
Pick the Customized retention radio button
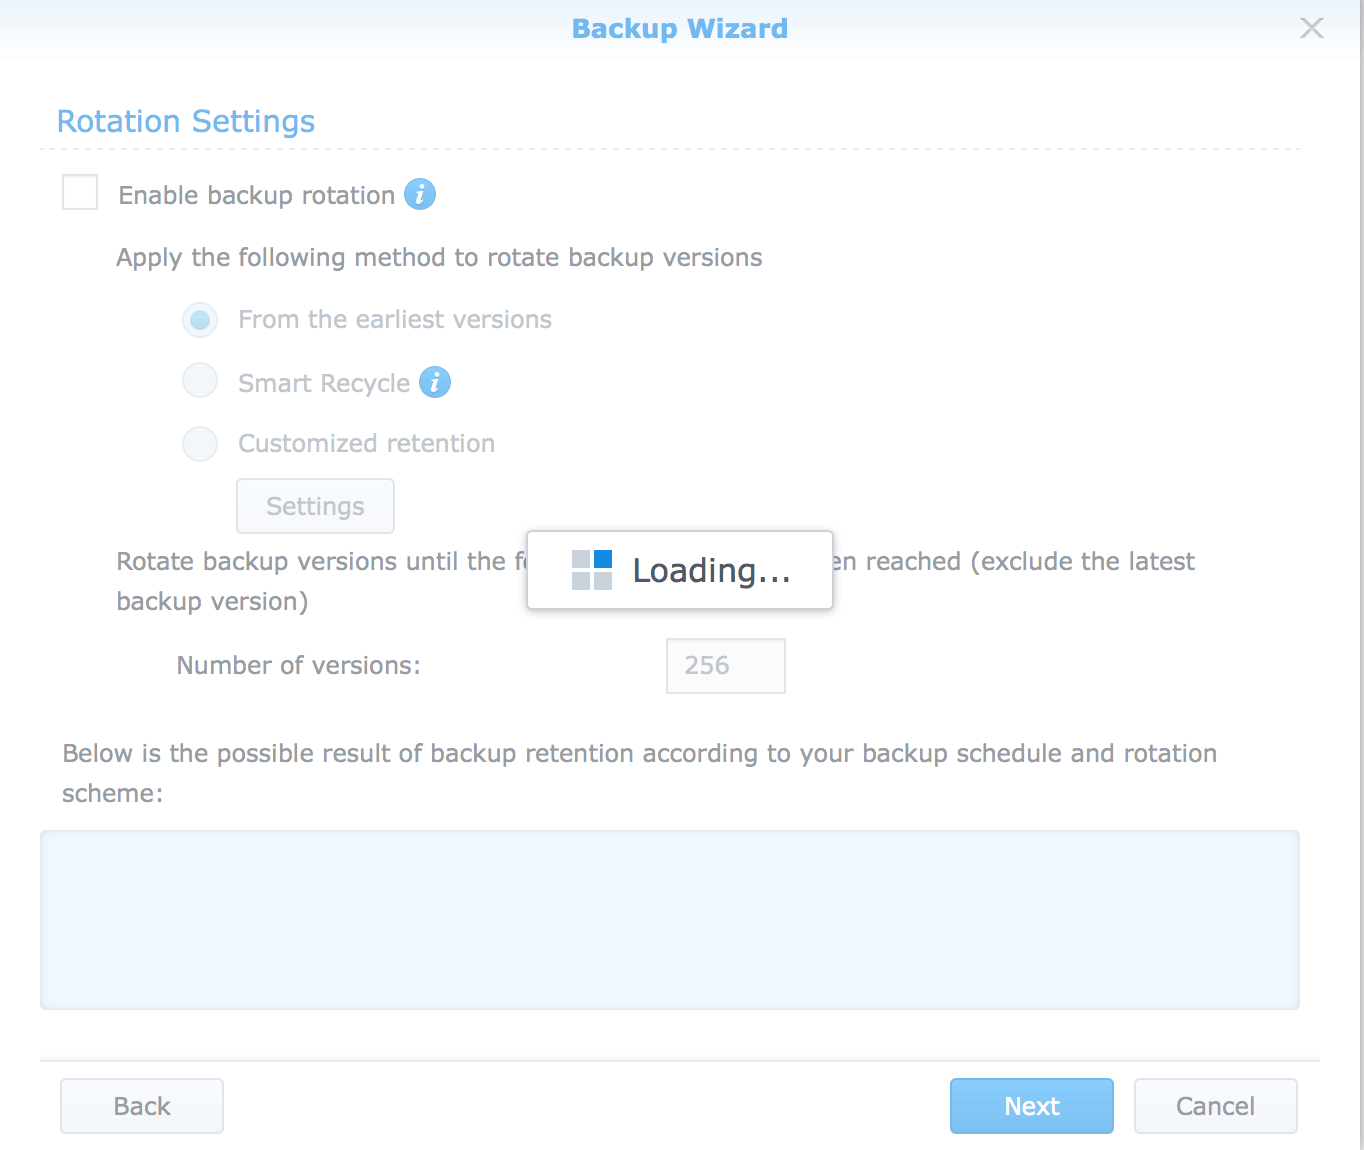200,444
